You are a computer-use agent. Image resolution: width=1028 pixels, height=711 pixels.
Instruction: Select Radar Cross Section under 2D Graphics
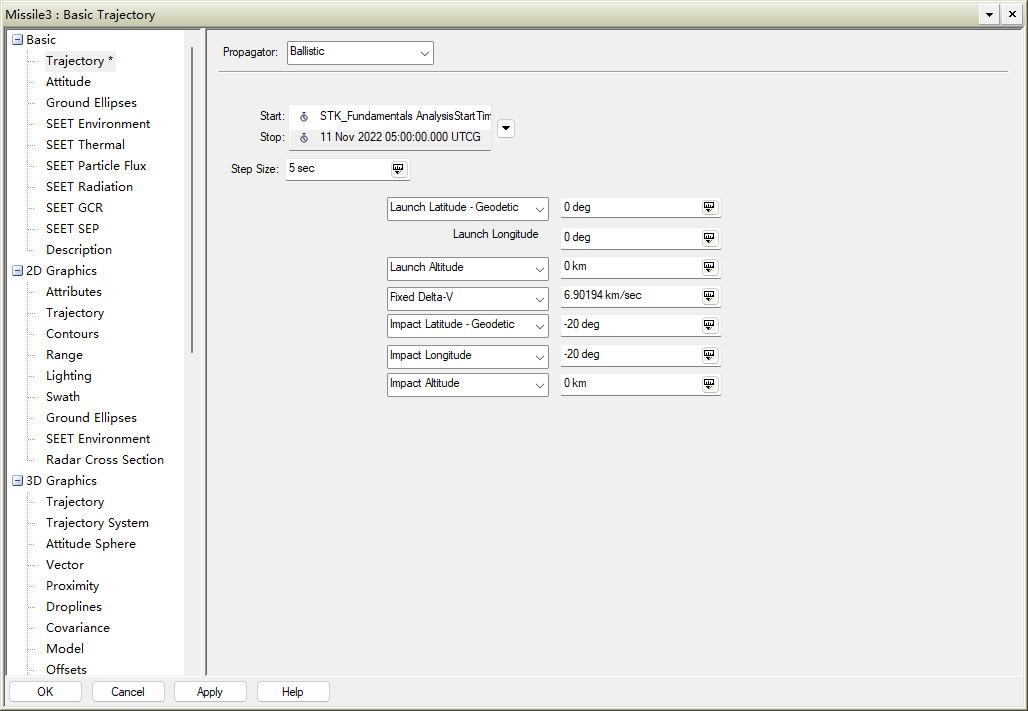pos(104,459)
